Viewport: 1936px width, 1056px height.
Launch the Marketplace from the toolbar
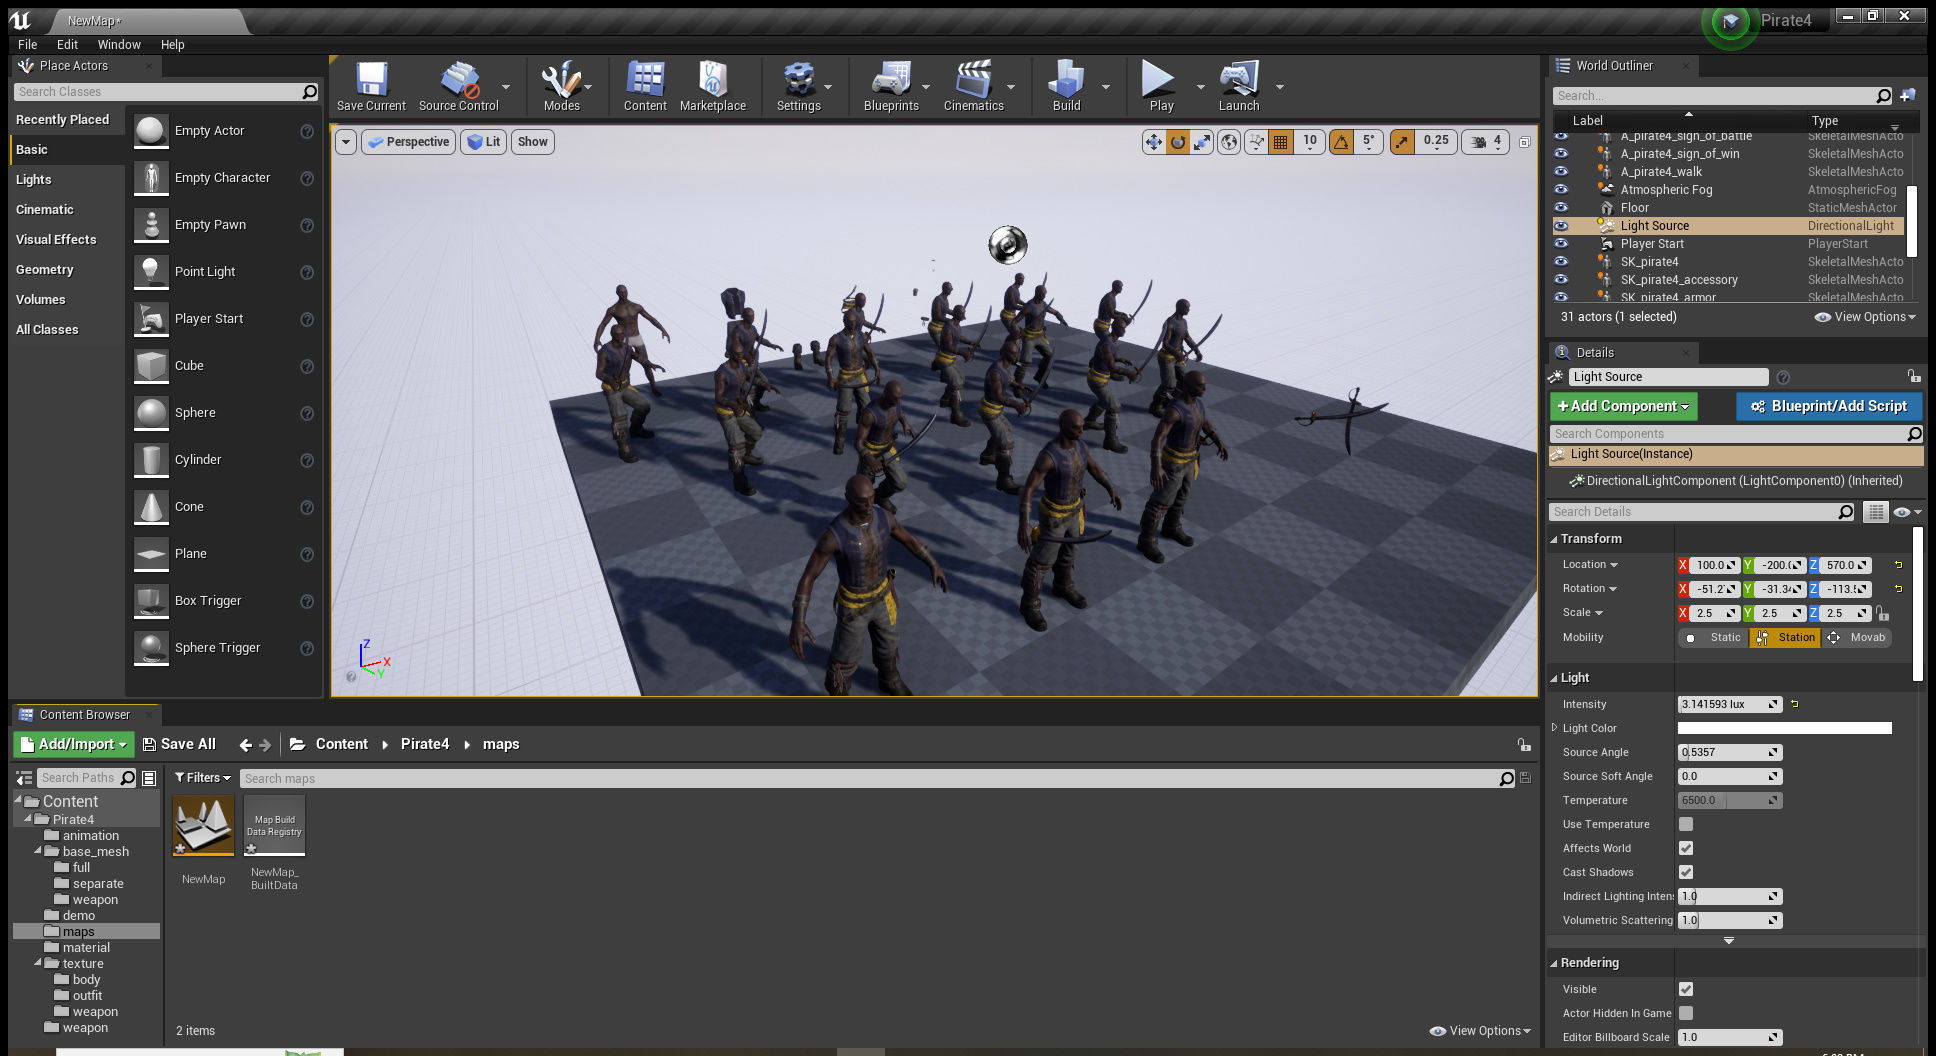713,86
